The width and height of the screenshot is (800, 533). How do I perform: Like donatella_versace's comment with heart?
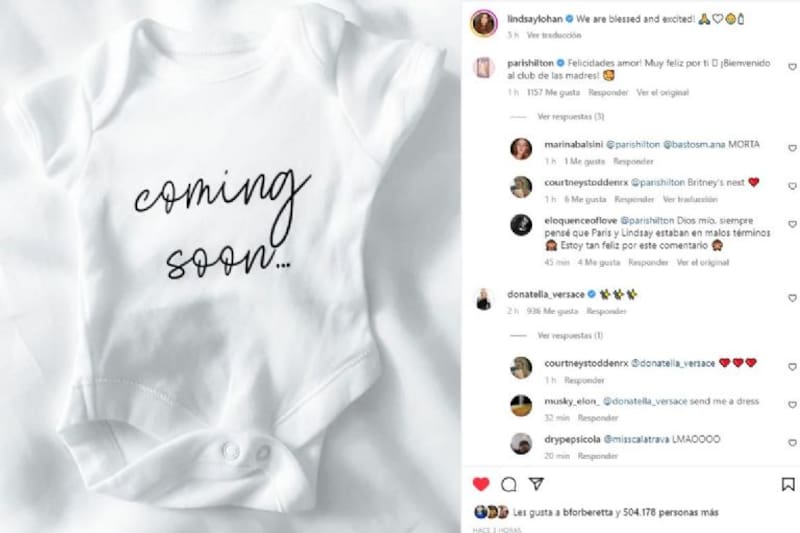pyautogui.click(x=792, y=298)
